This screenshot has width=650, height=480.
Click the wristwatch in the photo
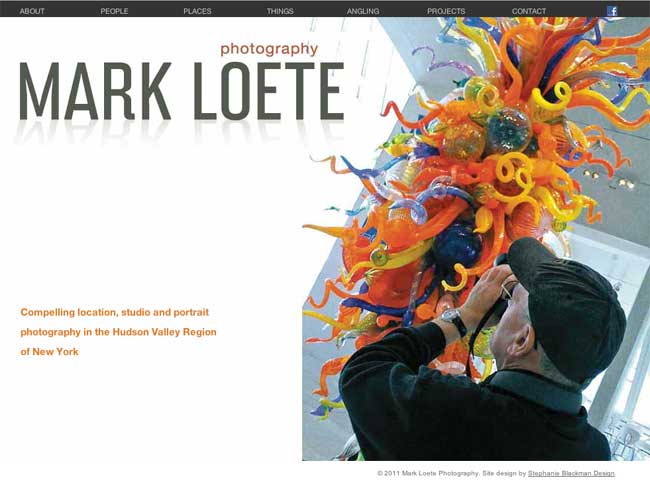pos(454,320)
